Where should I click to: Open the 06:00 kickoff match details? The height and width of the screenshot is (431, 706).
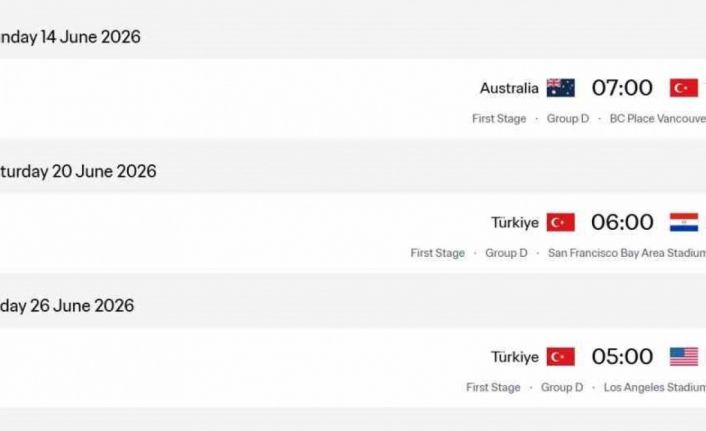pos(622,222)
